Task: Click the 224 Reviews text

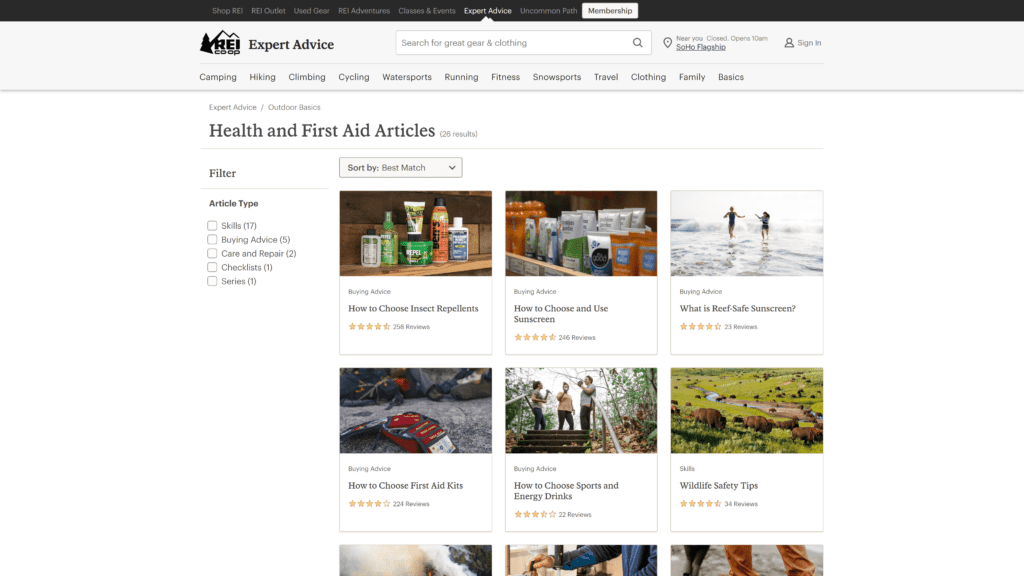Action: (x=411, y=504)
